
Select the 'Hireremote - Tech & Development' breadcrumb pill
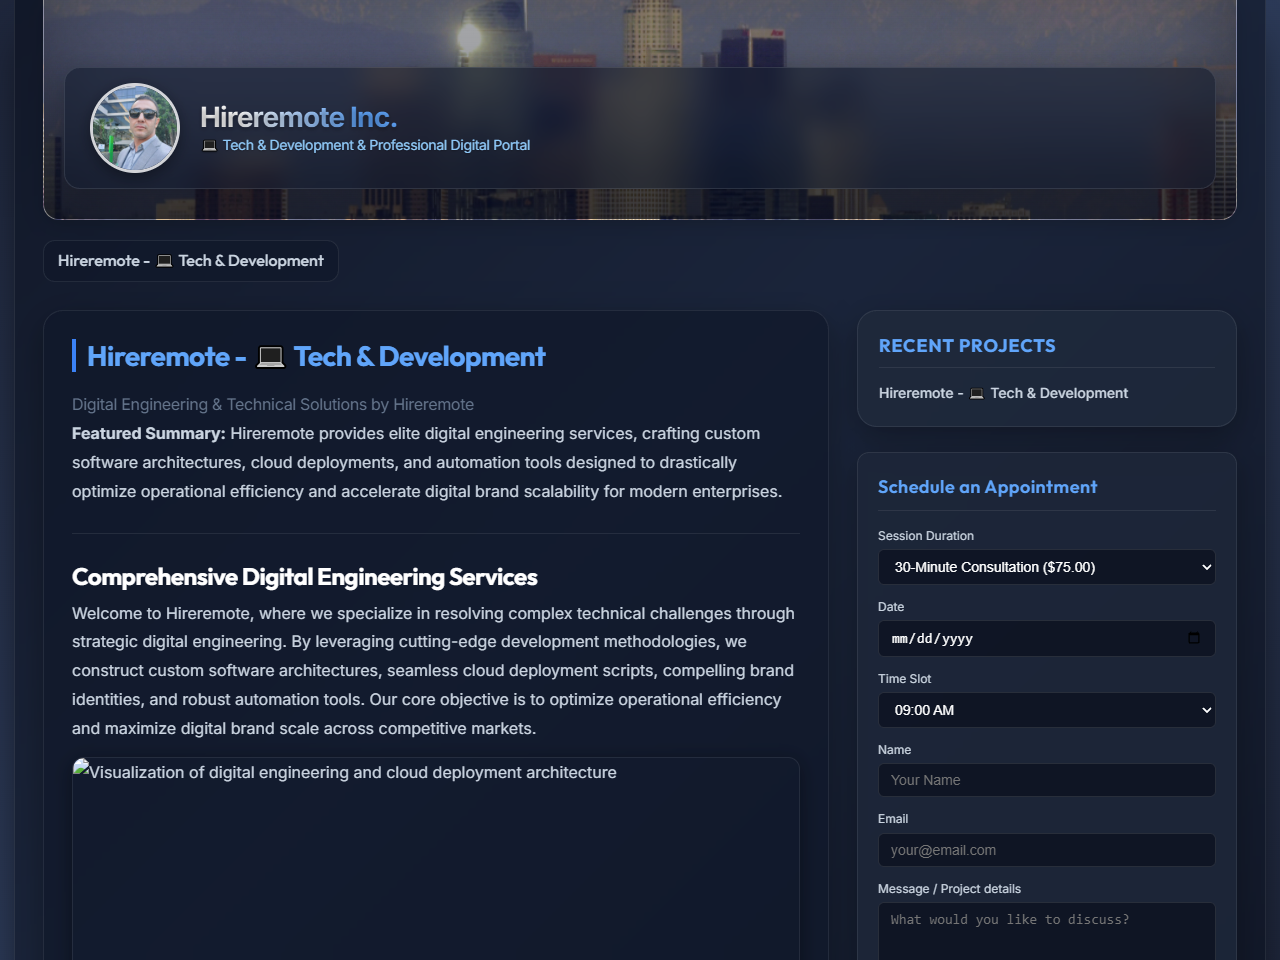point(191,261)
